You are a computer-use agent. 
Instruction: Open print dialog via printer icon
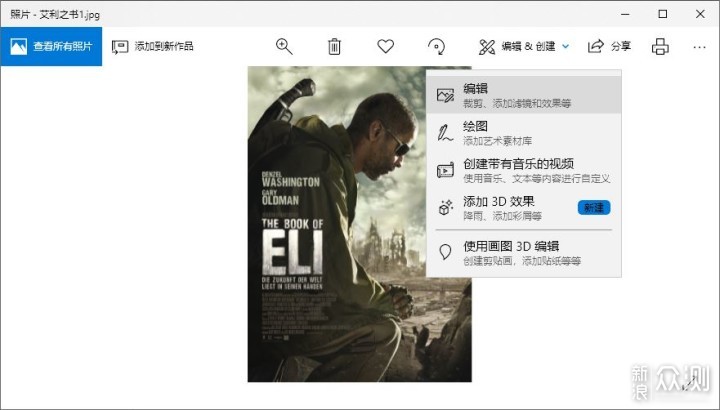pyautogui.click(x=660, y=46)
